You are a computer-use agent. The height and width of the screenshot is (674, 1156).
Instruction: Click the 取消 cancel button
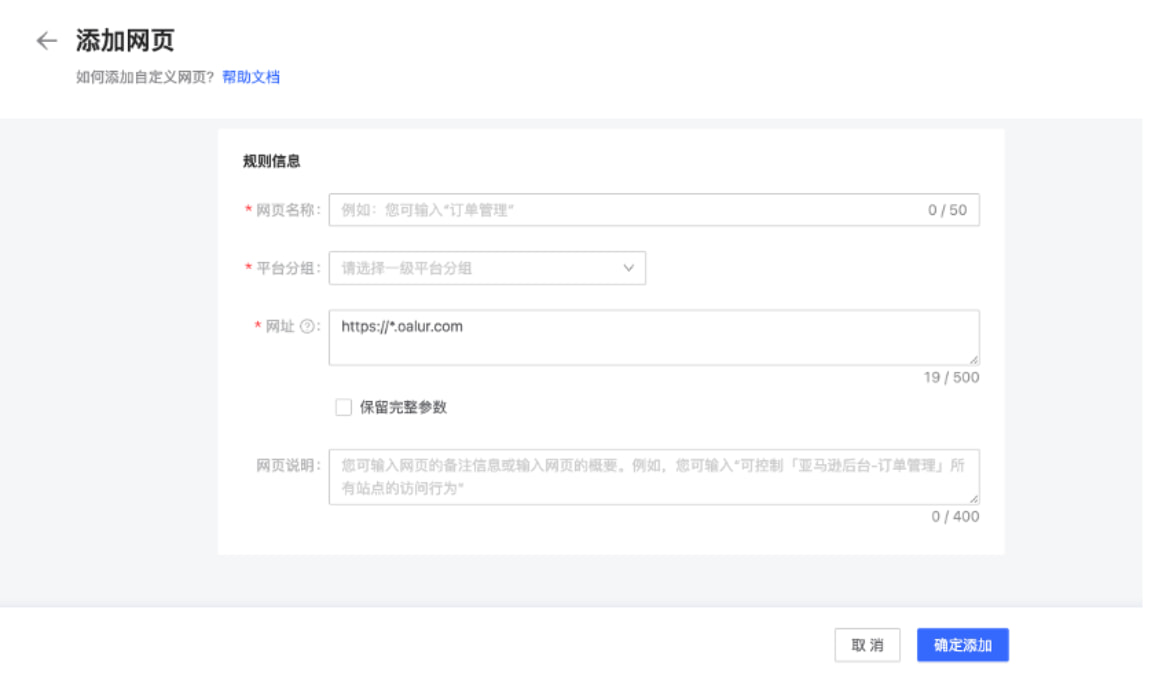pyautogui.click(x=867, y=646)
